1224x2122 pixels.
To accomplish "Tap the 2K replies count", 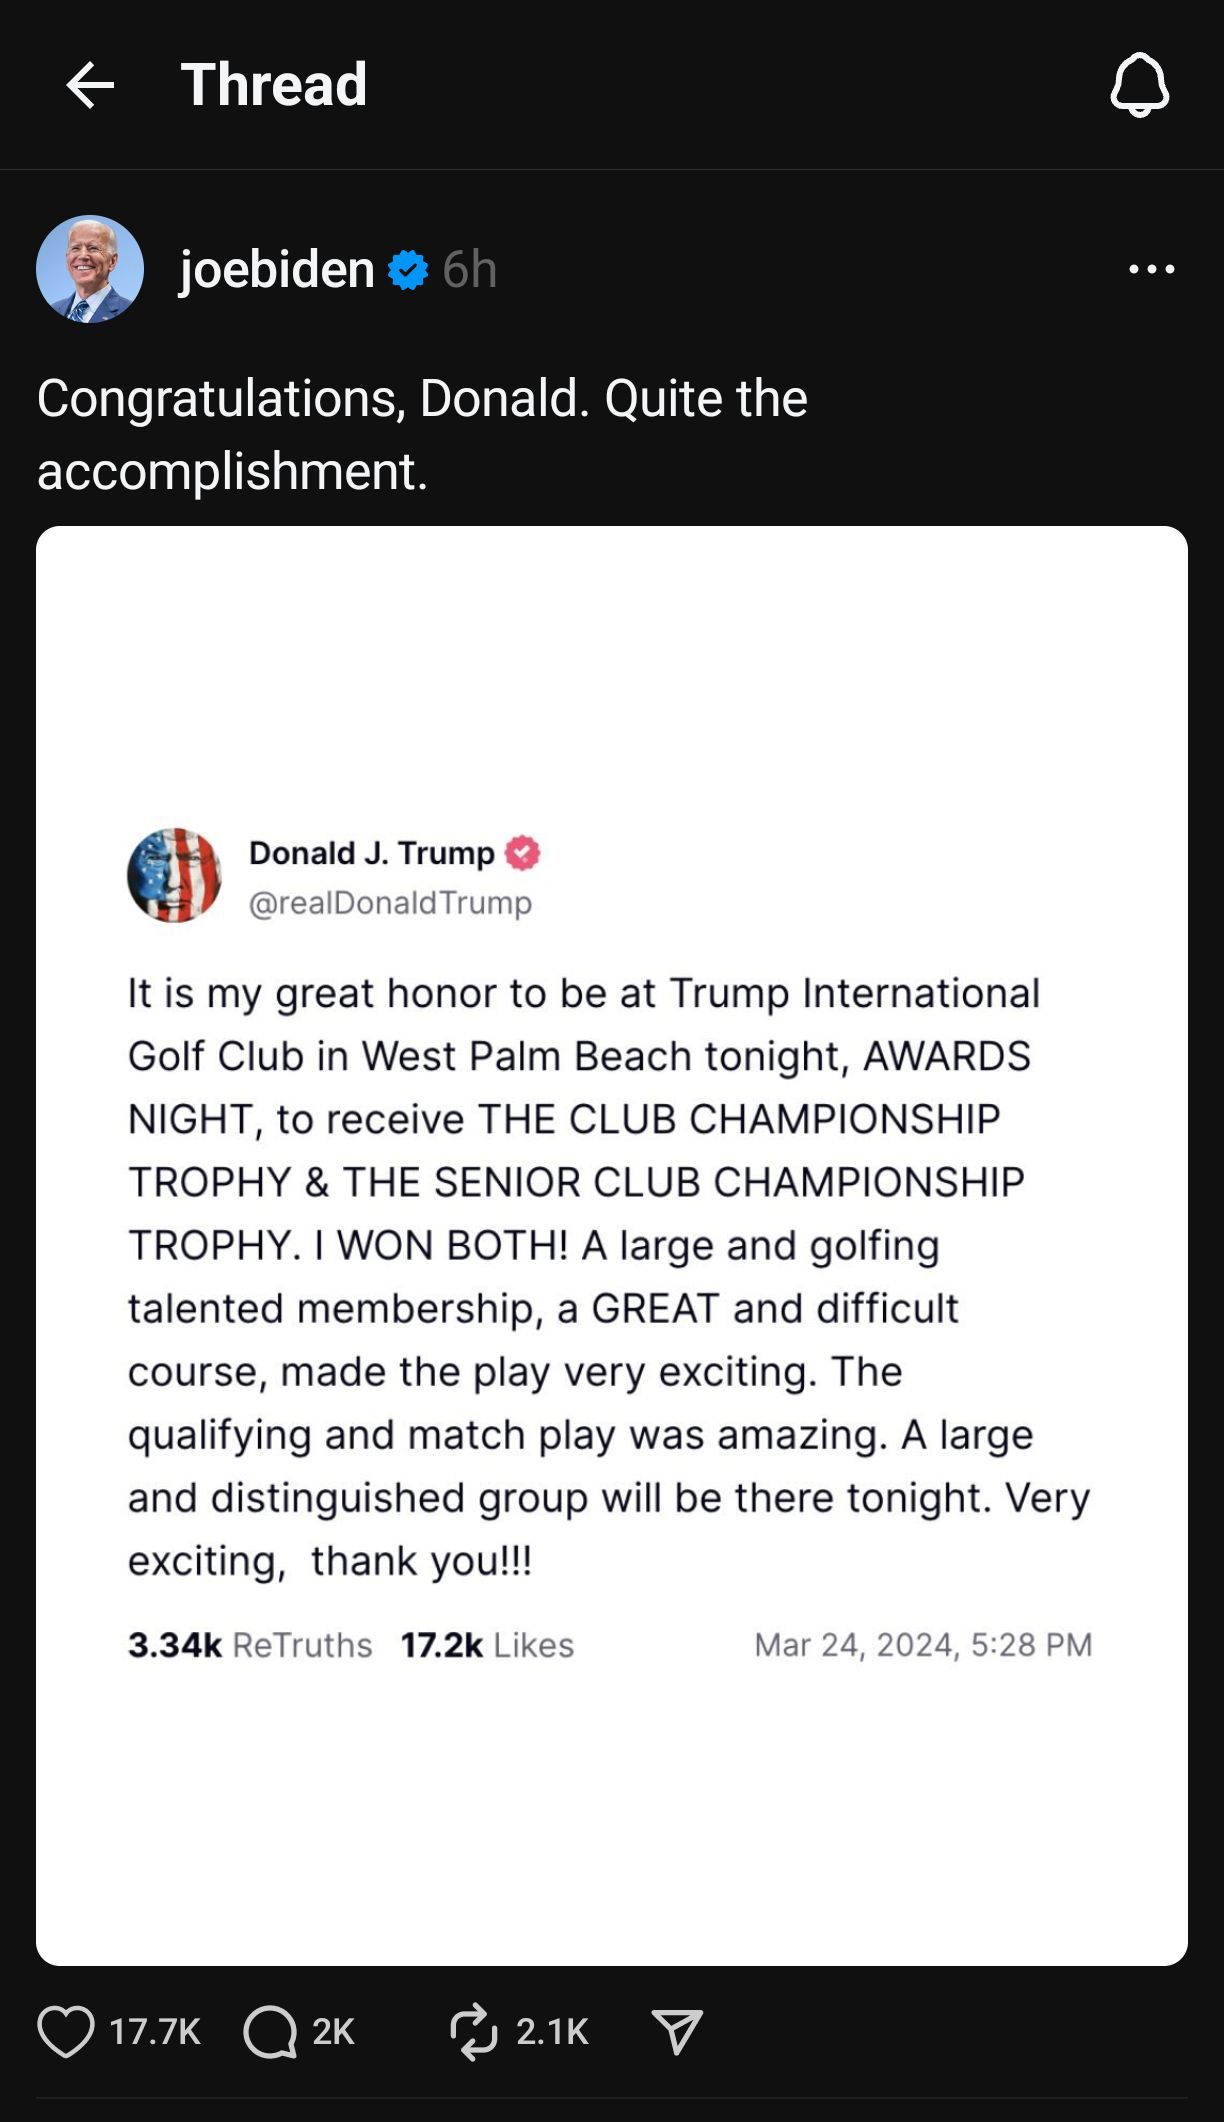I will [333, 2032].
